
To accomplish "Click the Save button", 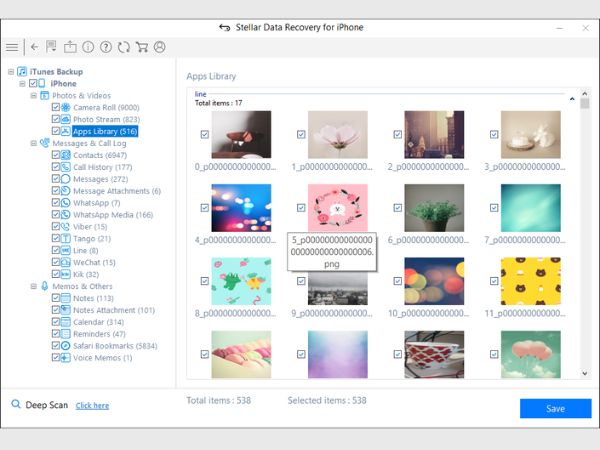I will point(554,408).
